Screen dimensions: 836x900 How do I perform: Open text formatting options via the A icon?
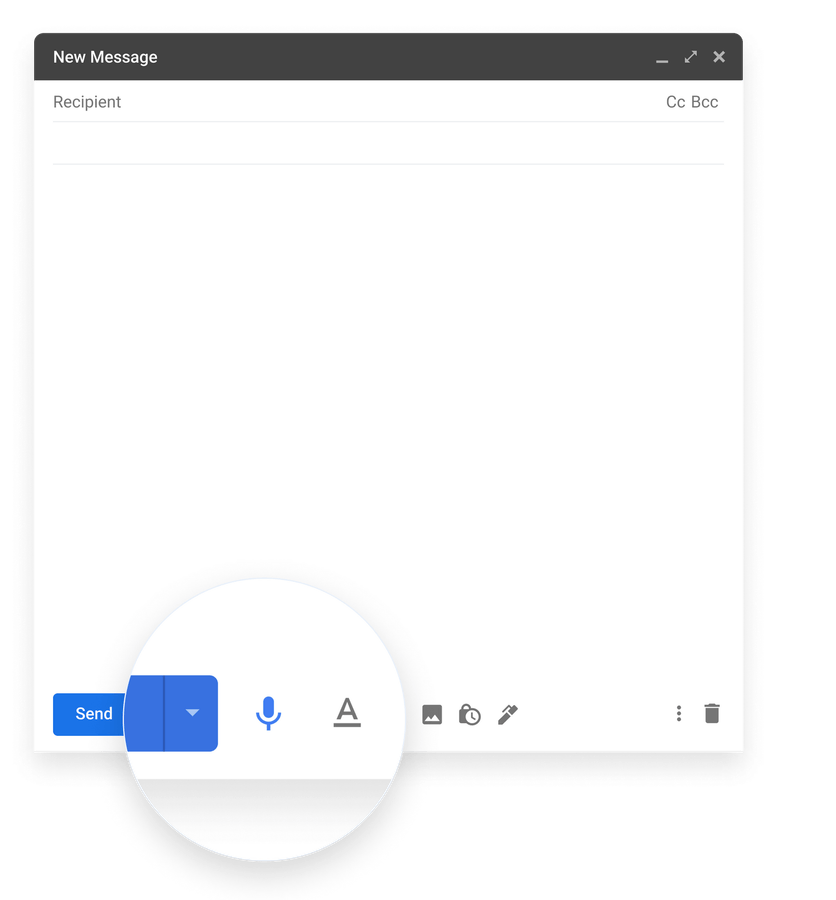click(x=347, y=714)
